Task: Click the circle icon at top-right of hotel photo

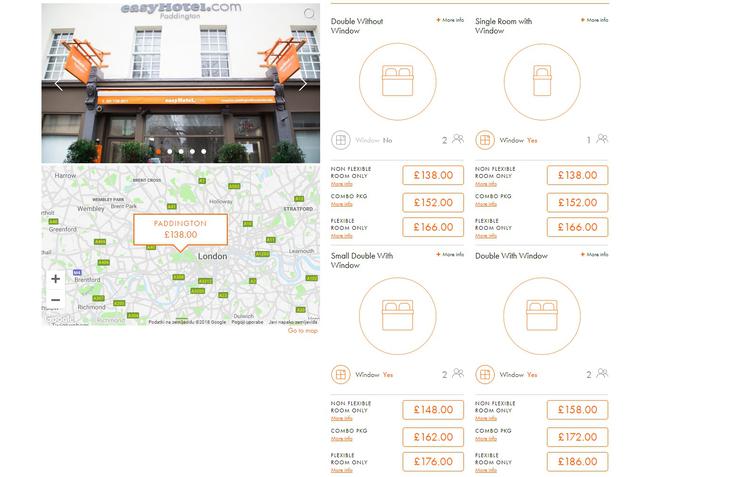Action: [x=309, y=13]
